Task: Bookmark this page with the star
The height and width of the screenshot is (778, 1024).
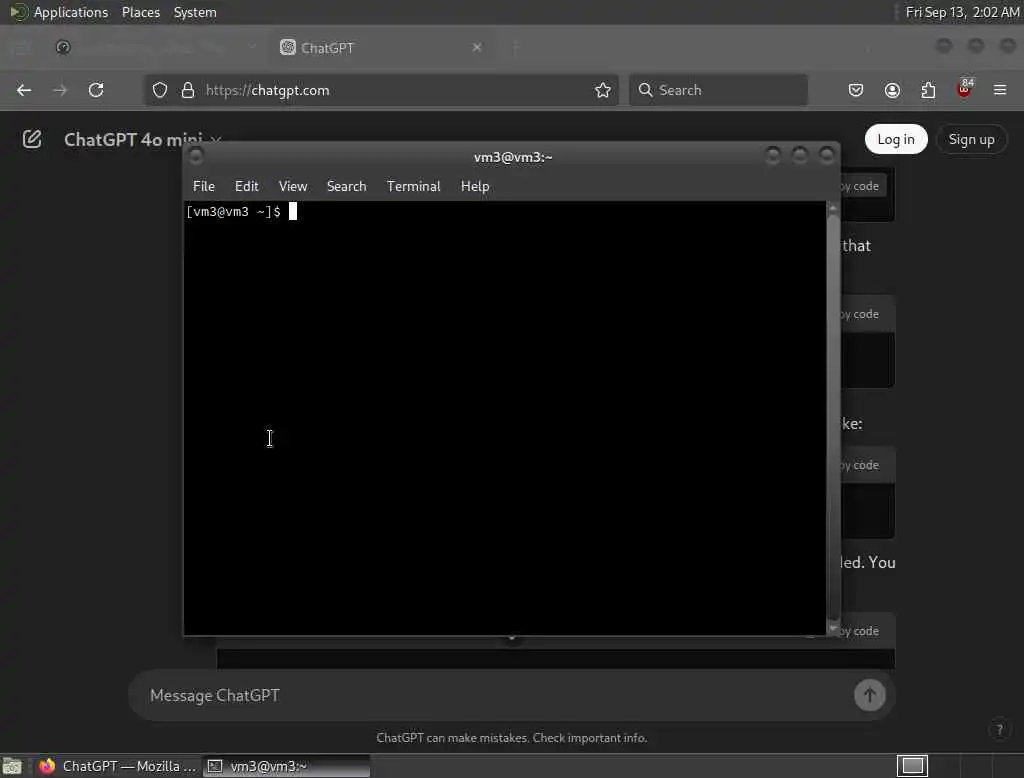Action: coord(603,90)
